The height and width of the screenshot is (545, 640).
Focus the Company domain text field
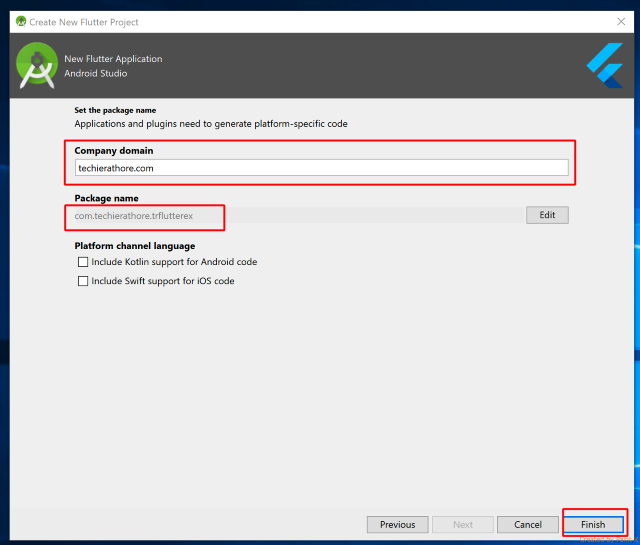click(x=321, y=168)
